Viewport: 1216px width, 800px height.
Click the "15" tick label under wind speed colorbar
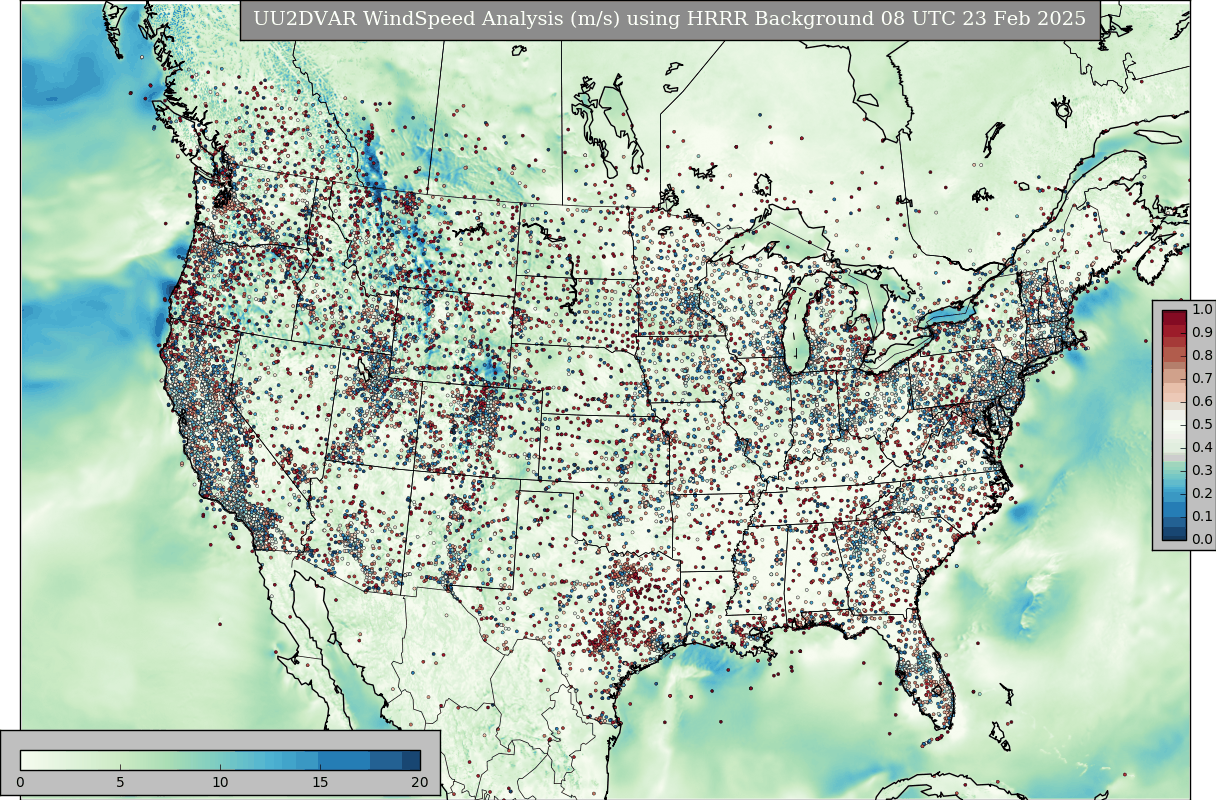click(x=320, y=782)
